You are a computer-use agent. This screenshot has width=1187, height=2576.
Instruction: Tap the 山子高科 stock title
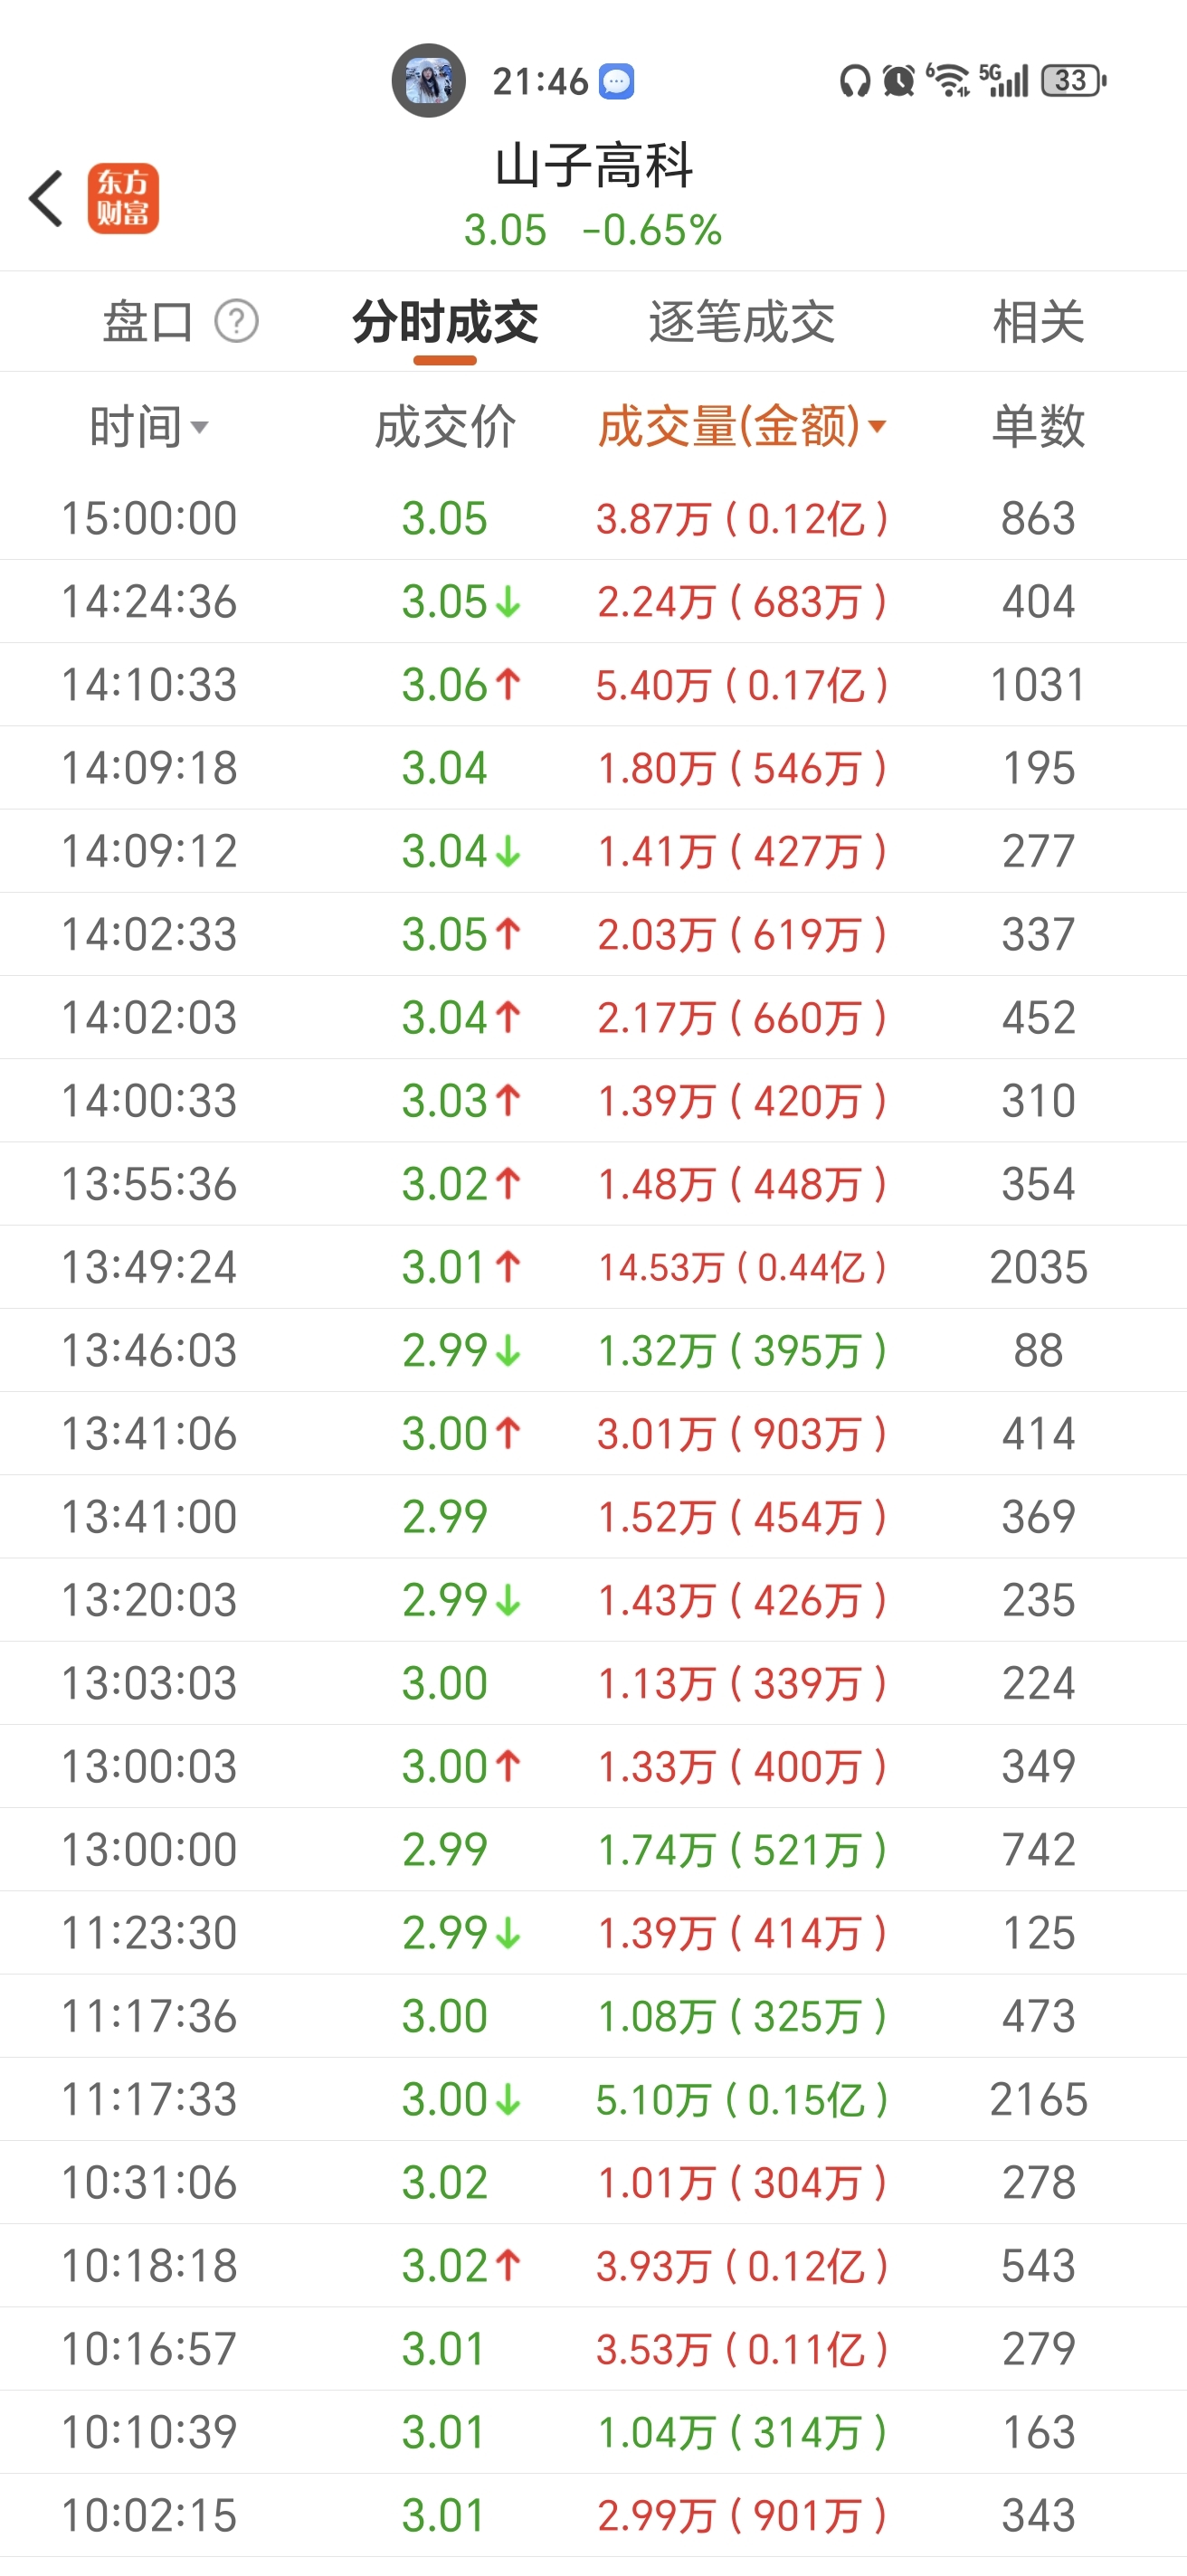click(x=593, y=166)
